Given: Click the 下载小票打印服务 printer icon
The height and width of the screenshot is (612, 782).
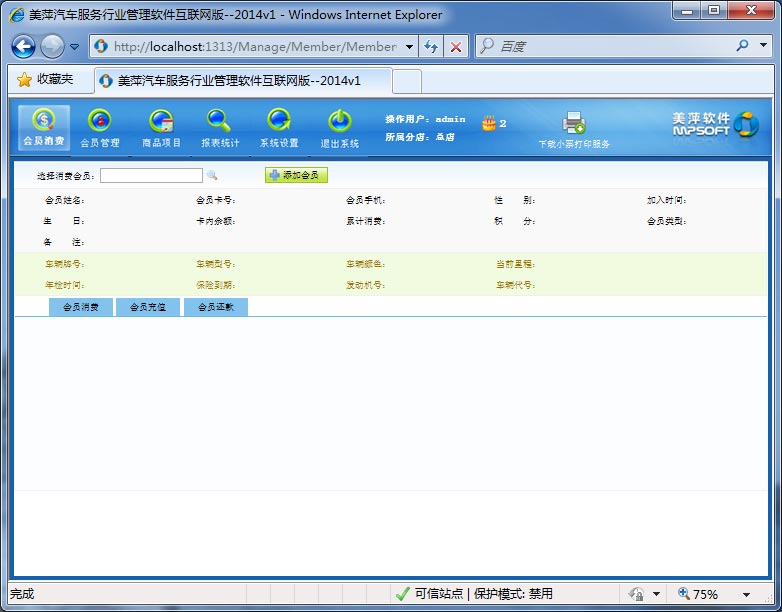Looking at the screenshot, I should (574, 124).
